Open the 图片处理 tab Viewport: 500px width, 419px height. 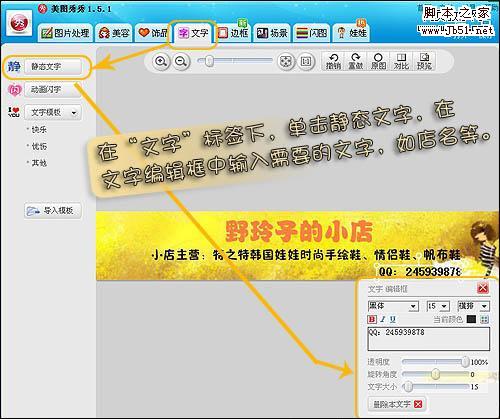65,33
